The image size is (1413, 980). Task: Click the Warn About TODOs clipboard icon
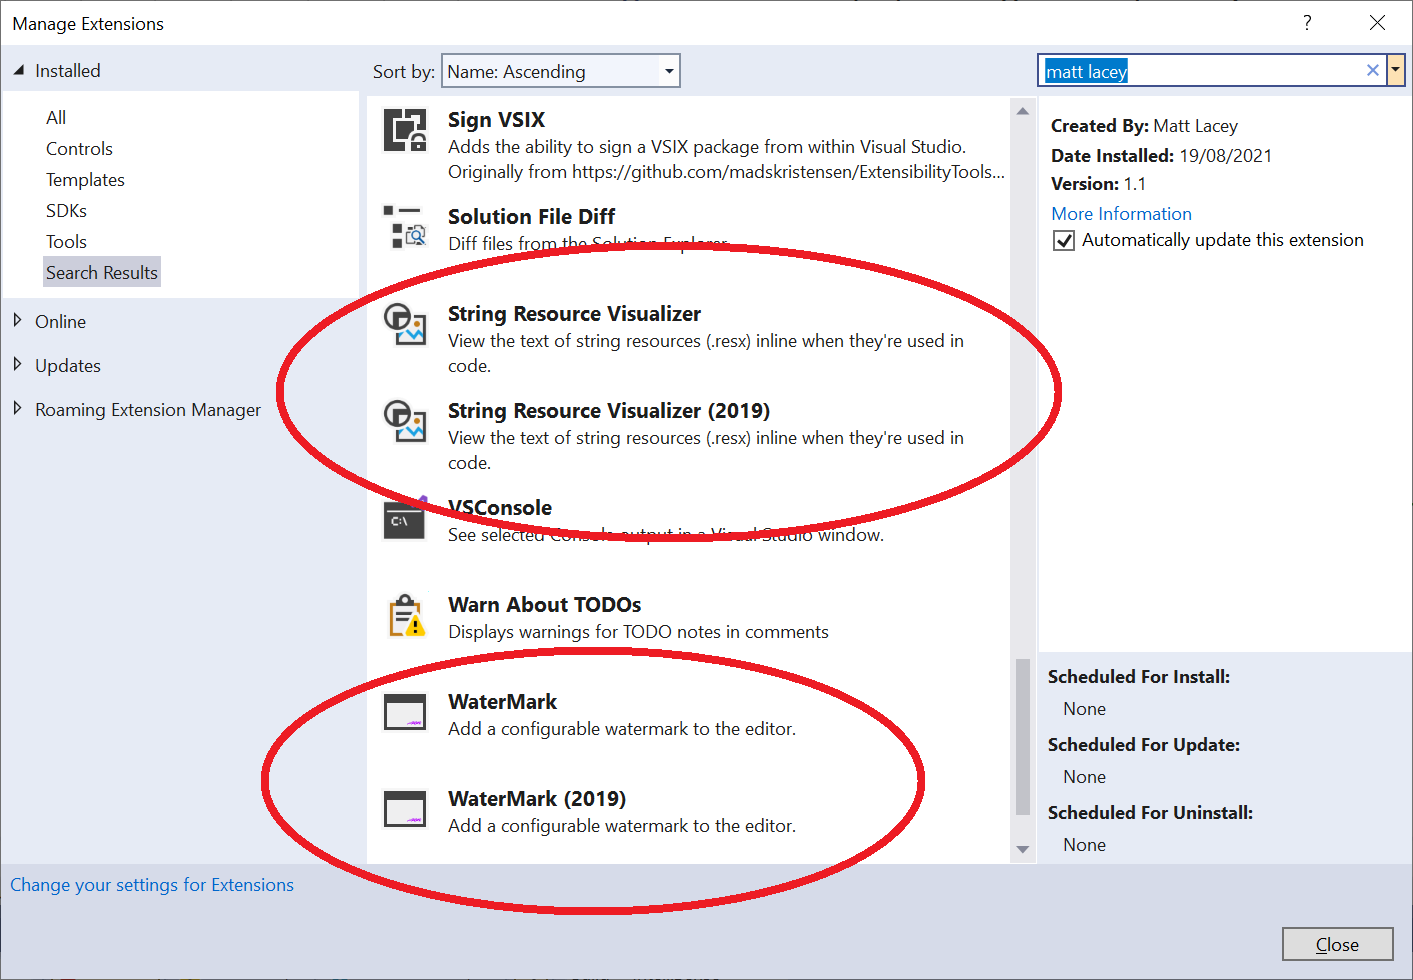[x=404, y=616]
